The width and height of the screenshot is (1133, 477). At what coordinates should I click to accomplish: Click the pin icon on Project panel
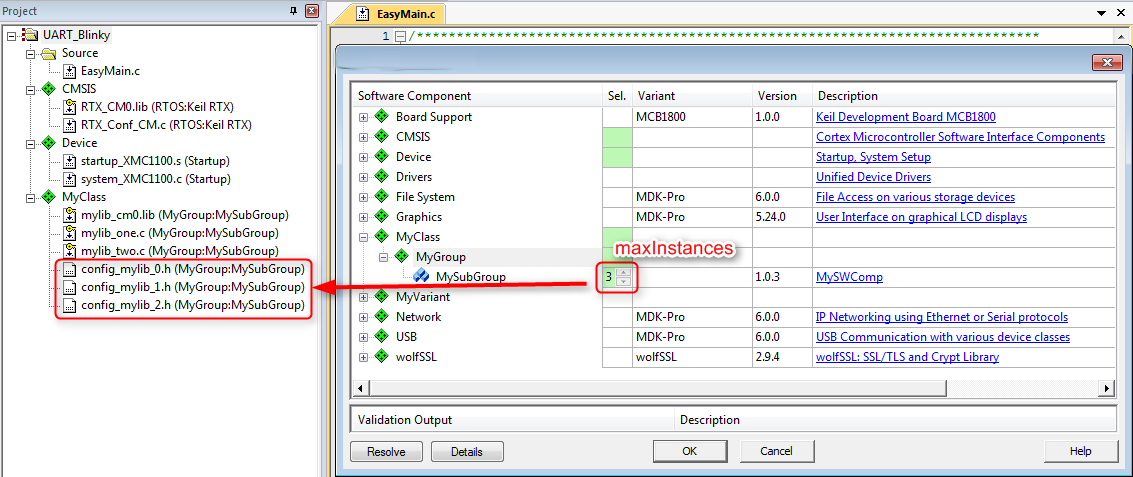point(293,11)
